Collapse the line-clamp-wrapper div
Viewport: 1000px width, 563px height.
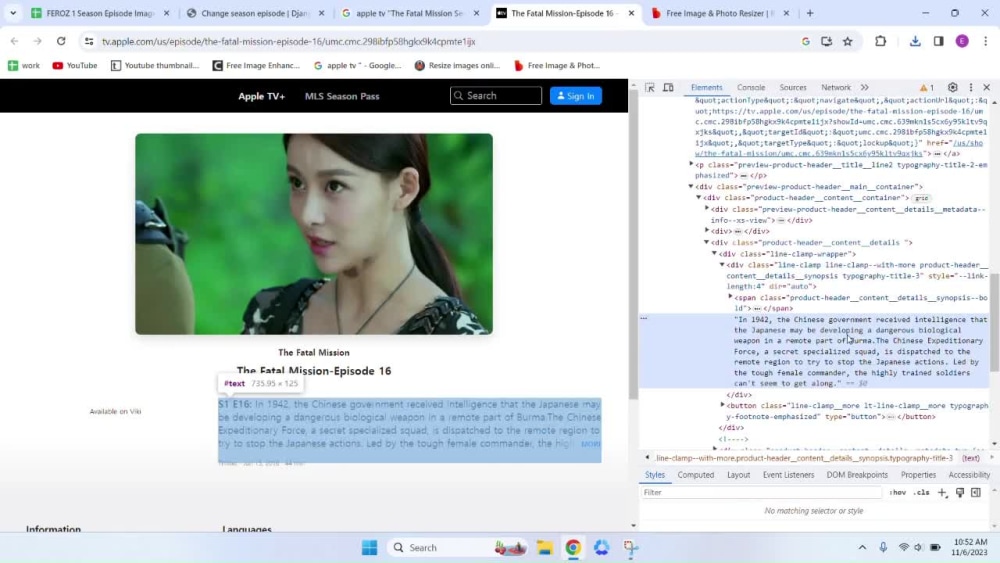coord(714,254)
